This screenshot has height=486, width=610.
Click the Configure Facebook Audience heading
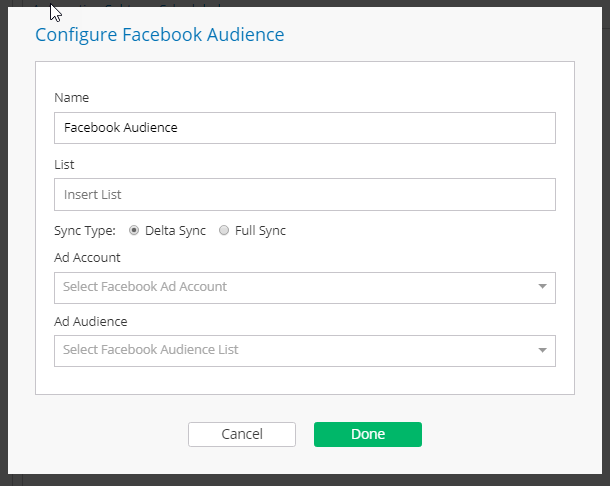pos(160,35)
